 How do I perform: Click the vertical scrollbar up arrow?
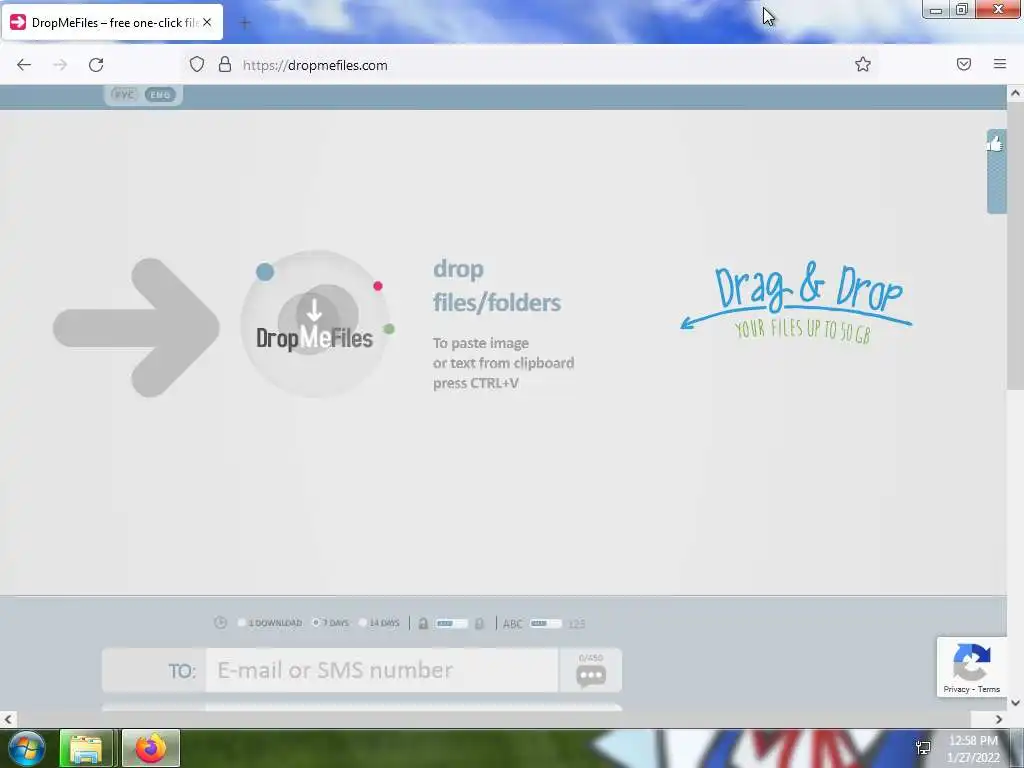click(1015, 93)
